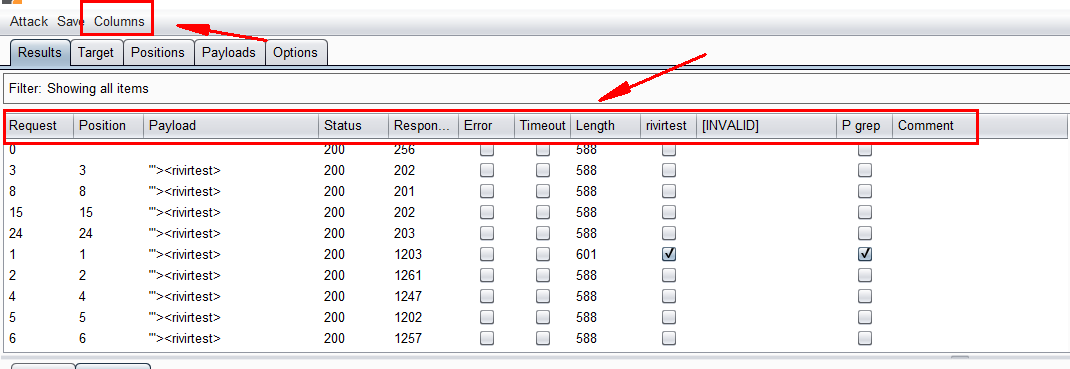Open the Columns menu
Viewport: 1070px width, 369px height.
(119, 21)
